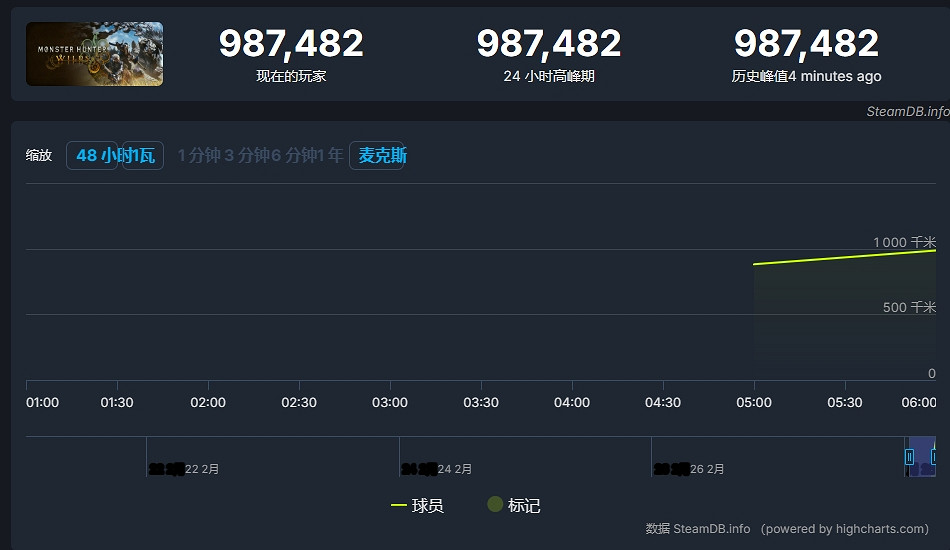Choose the 1 年 zoom option
The width and height of the screenshot is (950, 550).
(x=330, y=156)
